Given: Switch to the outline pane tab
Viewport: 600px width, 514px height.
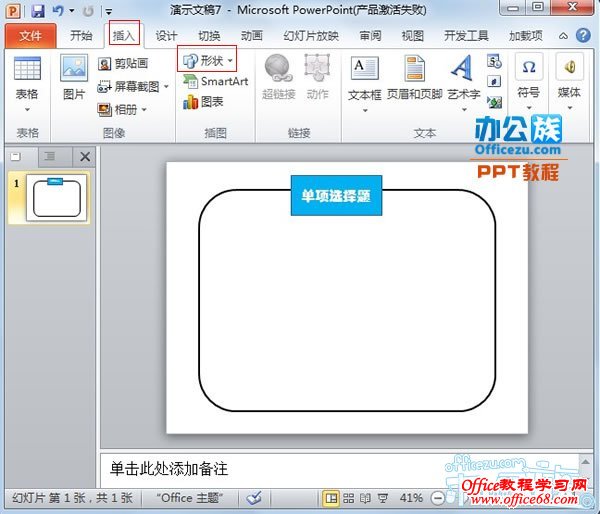Looking at the screenshot, I should (50, 157).
